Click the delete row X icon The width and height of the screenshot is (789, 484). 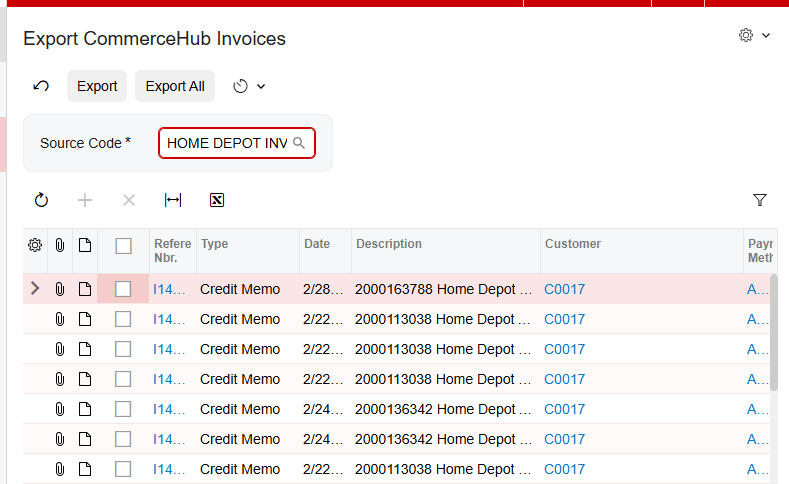[x=129, y=200]
